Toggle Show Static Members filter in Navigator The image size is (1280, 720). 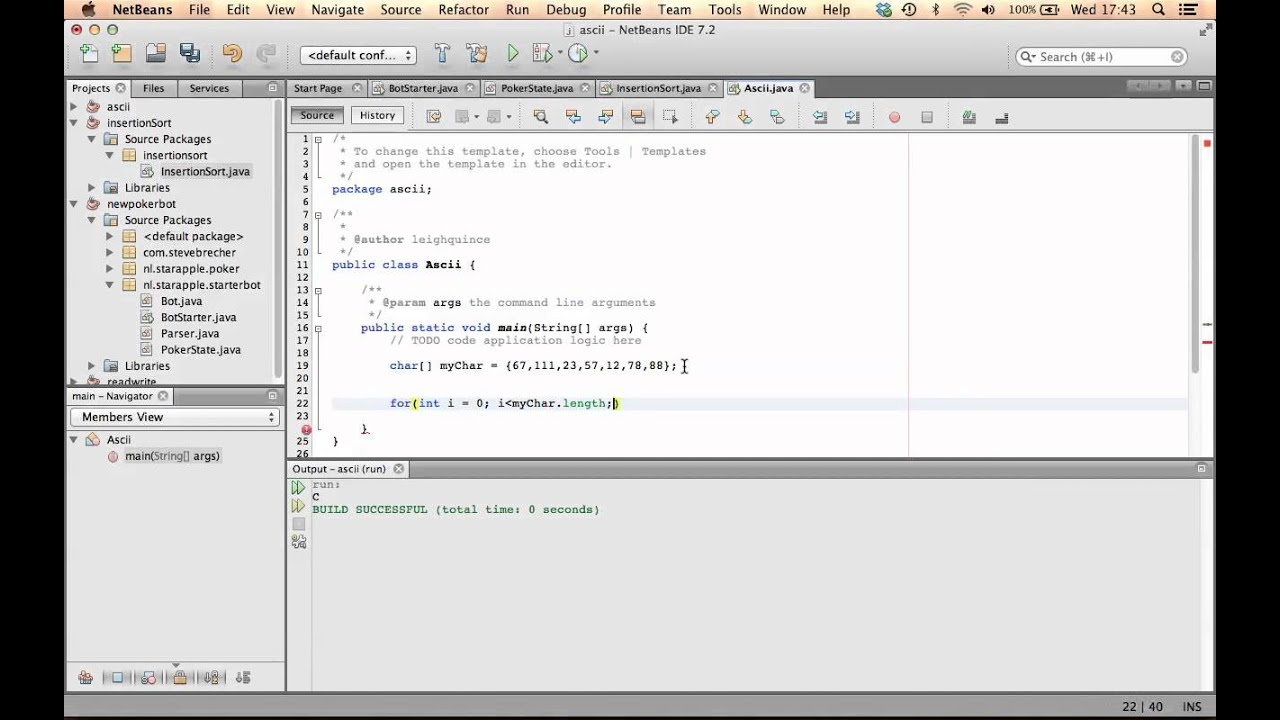148,677
